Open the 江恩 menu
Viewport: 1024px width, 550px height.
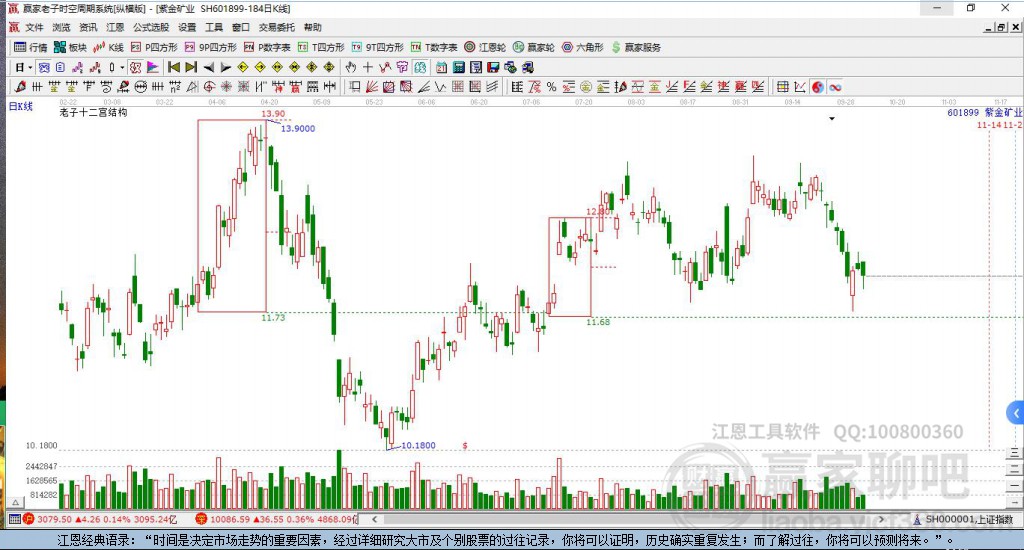[x=116, y=27]
